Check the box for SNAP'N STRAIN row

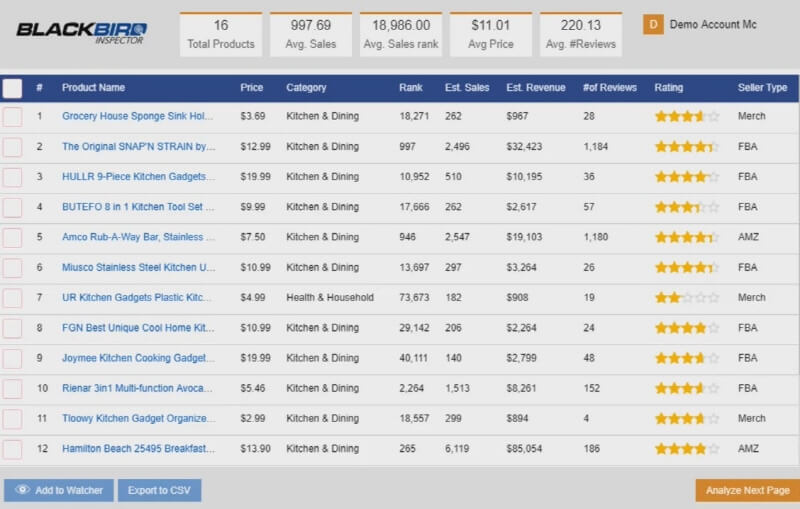click(x=12, y=147)
